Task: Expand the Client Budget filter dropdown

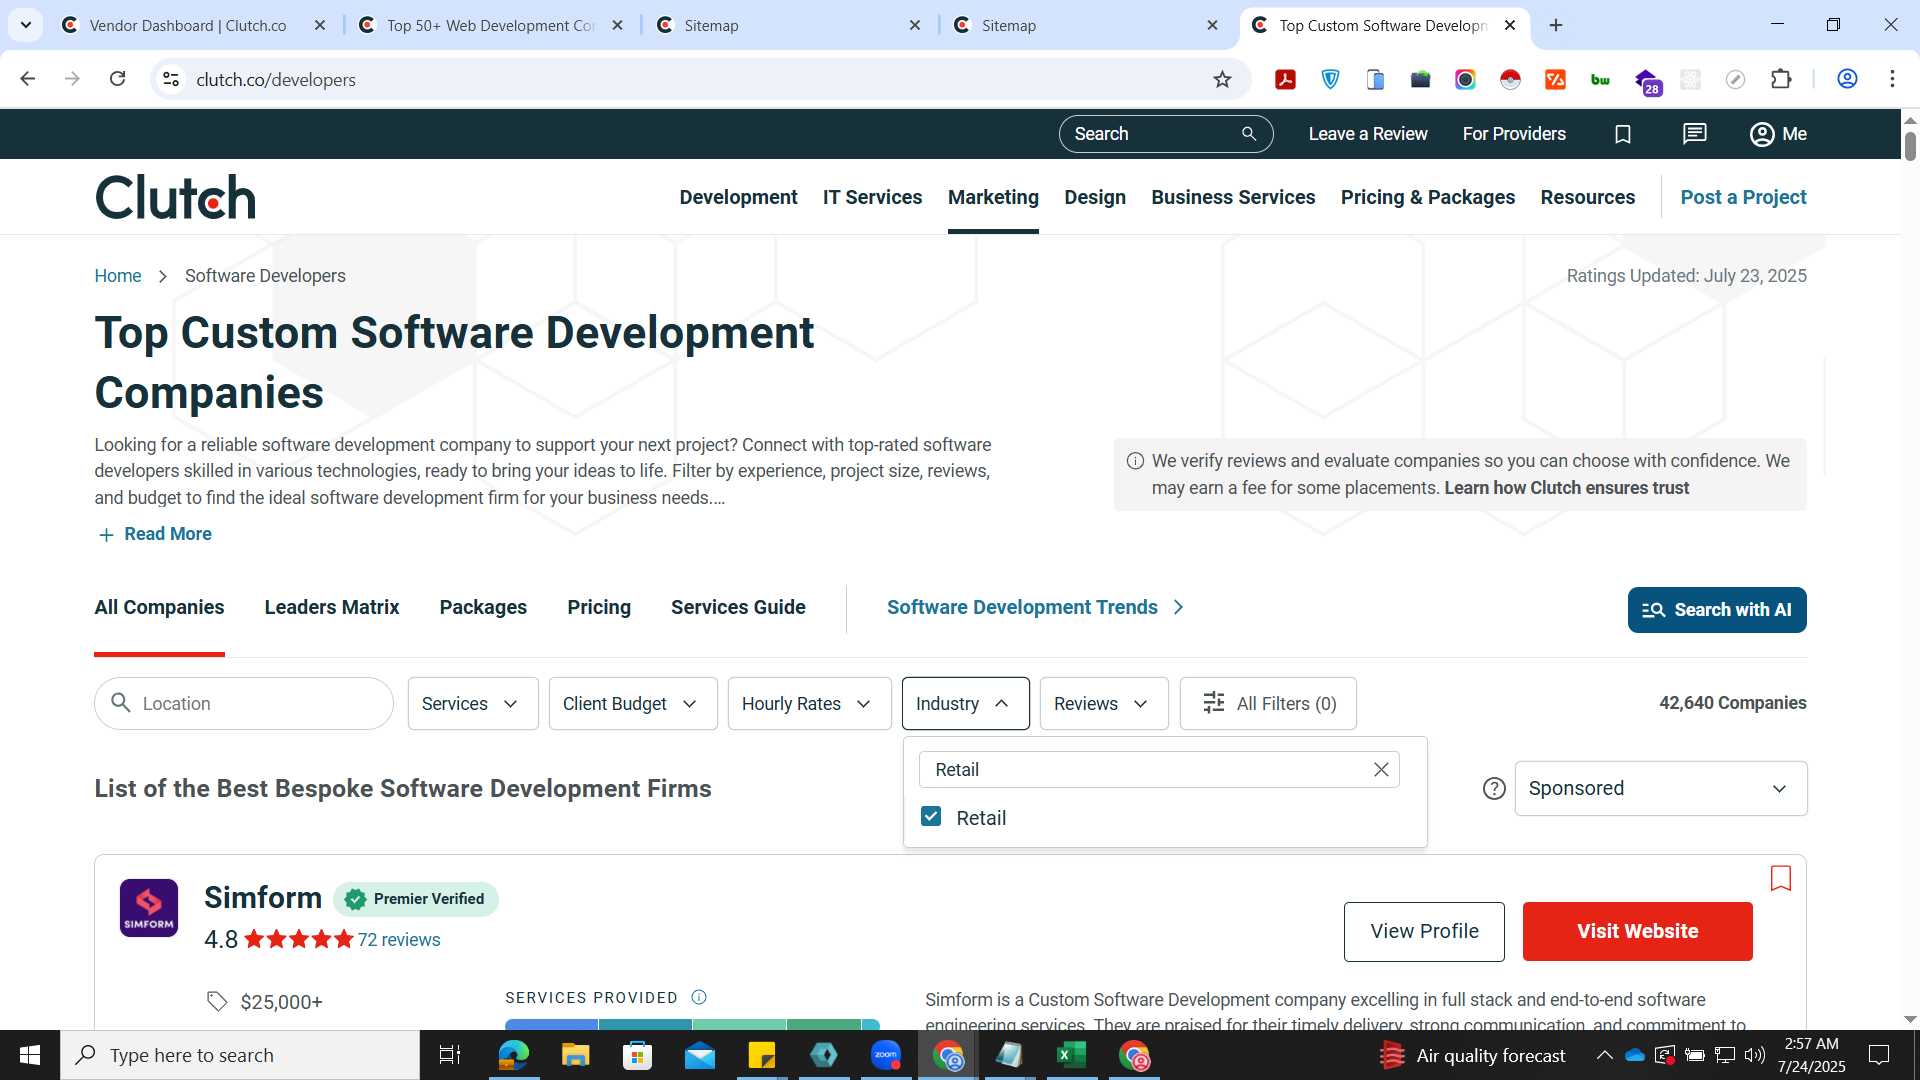Action: click(x=633, y=704)
